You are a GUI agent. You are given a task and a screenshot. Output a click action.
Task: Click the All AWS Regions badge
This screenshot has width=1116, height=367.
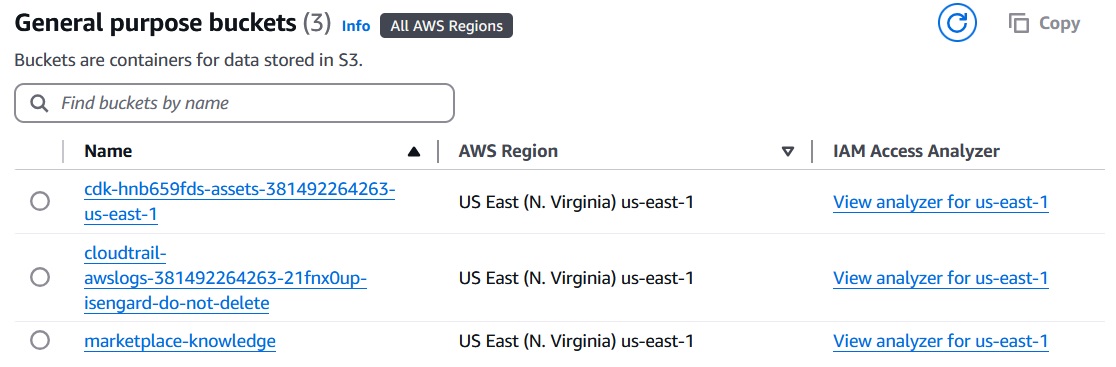point(446,26)
